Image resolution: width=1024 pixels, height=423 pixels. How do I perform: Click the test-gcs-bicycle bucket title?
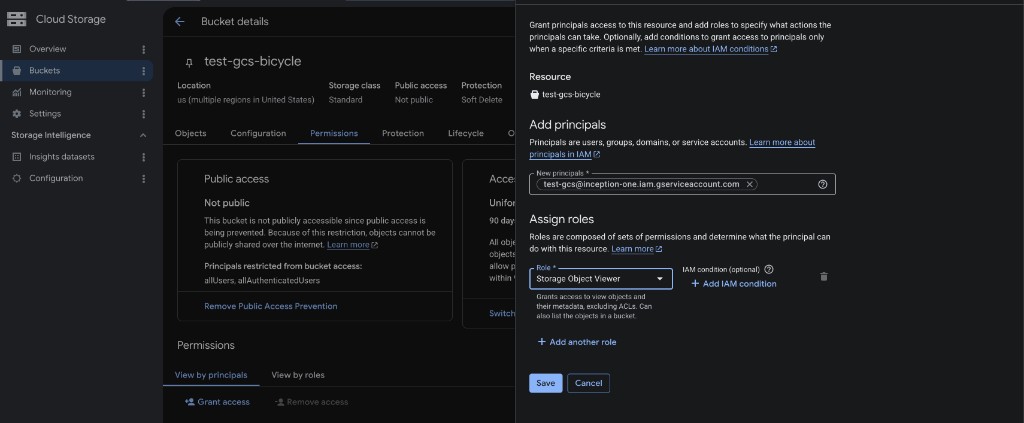pos(253,61)
